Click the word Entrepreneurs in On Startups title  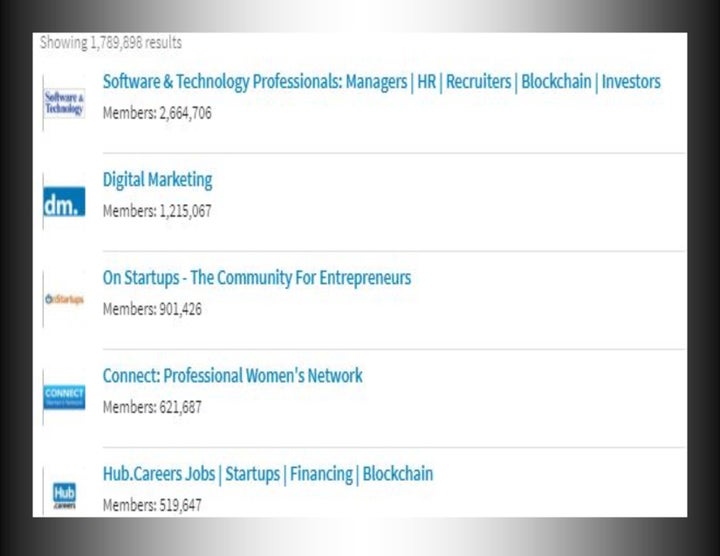click(365, 278)
